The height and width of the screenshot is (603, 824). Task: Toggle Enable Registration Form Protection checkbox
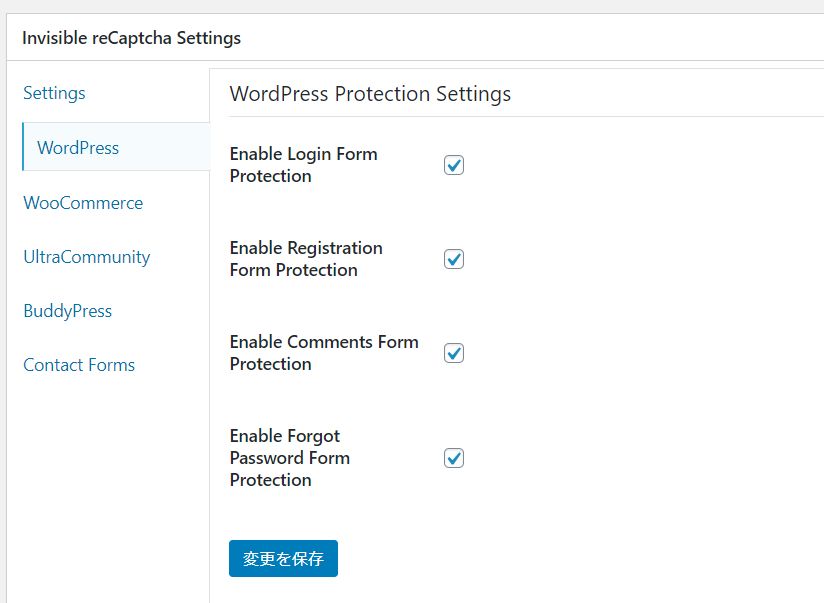click(x=454, y=259)
